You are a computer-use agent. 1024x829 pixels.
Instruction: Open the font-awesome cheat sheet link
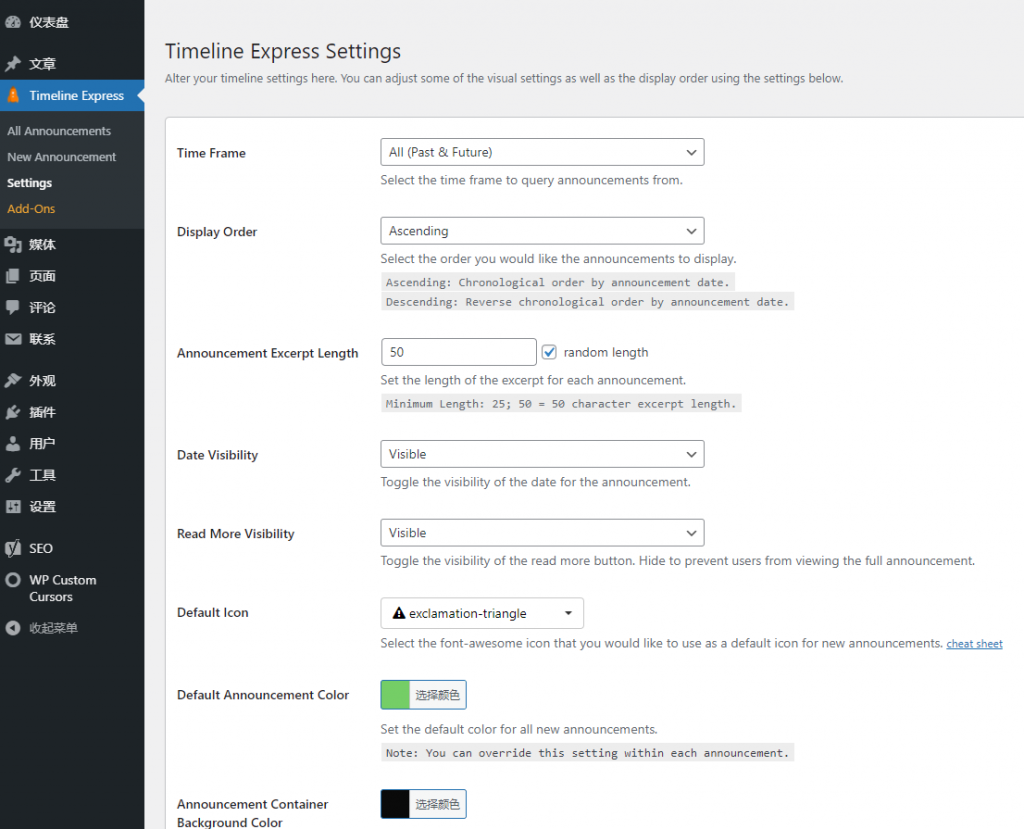[974, 644]
